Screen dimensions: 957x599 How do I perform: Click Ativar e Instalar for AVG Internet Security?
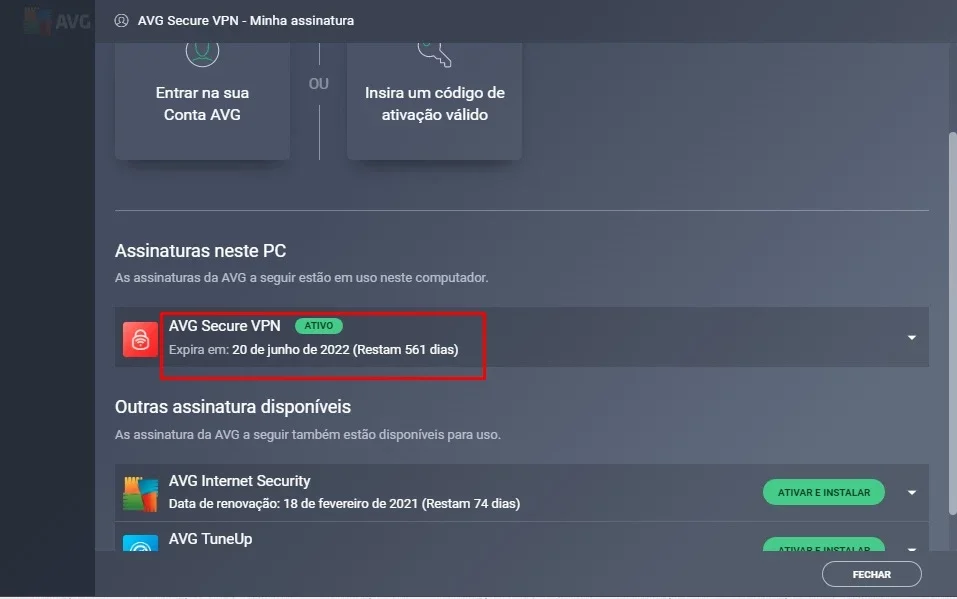pos(823,492)
